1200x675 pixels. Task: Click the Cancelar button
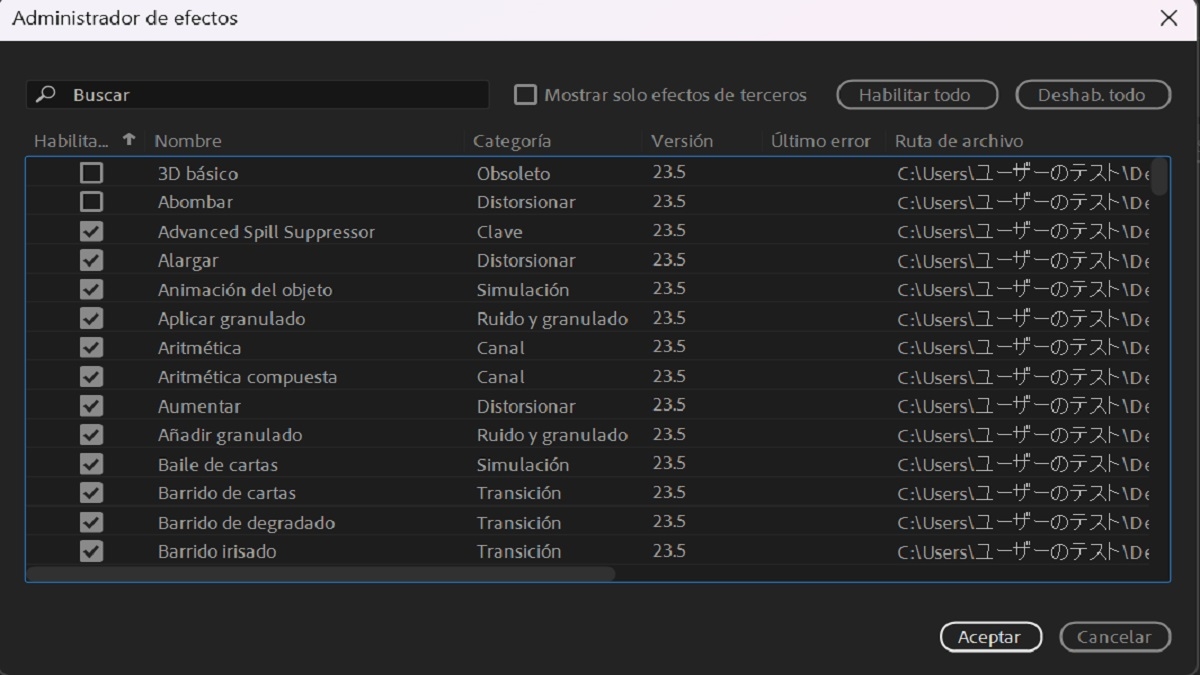(x=1114, y=636)
